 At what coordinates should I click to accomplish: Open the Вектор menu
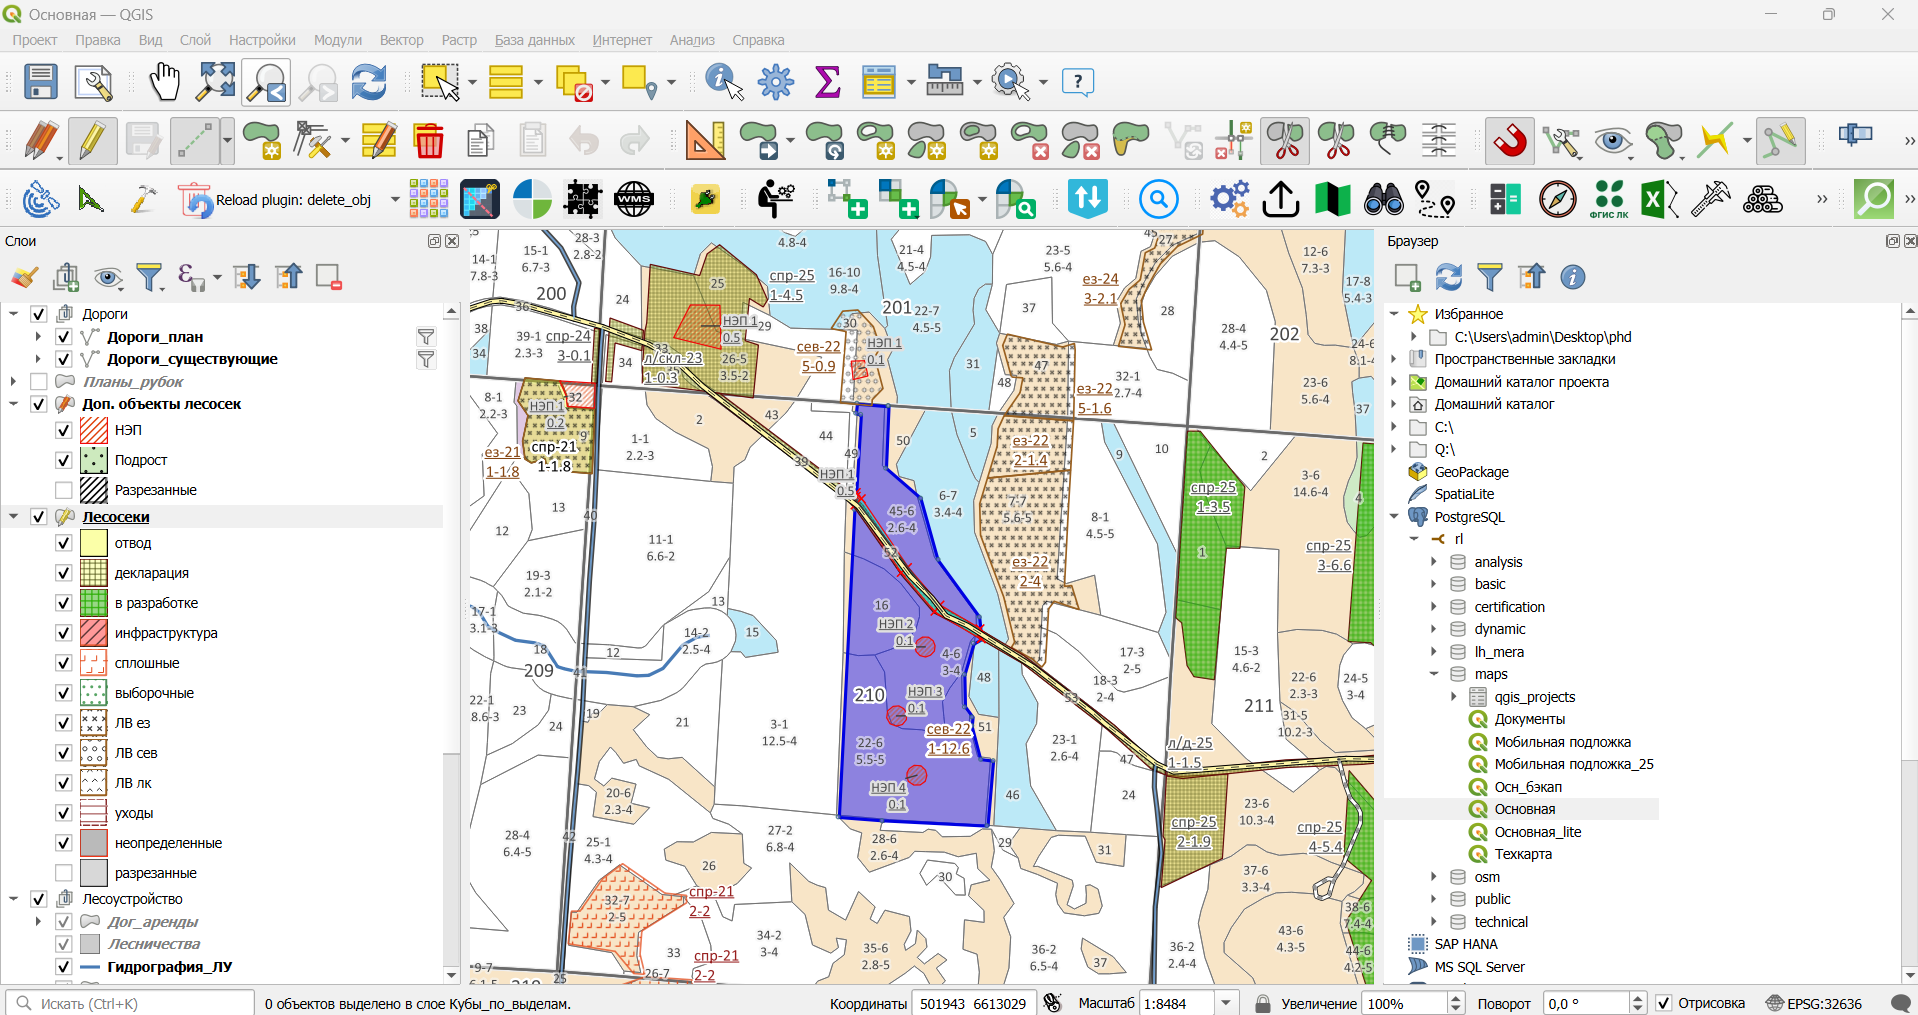(x=402, y=40)
